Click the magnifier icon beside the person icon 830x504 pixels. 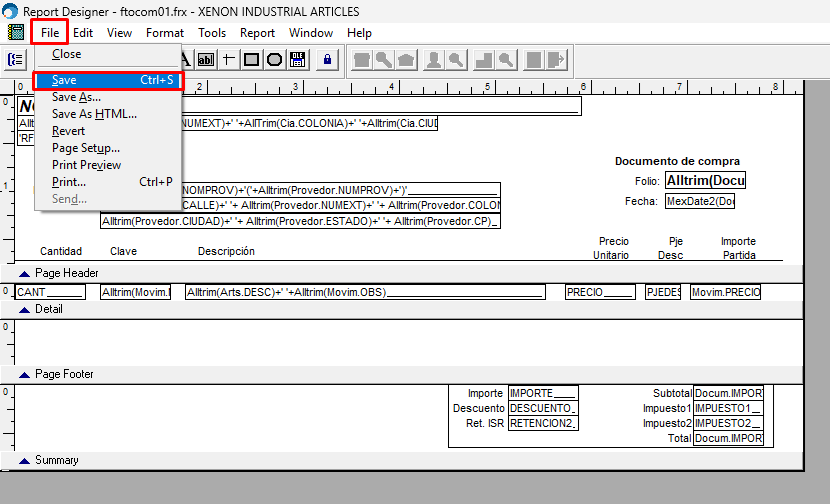point(456,60)
